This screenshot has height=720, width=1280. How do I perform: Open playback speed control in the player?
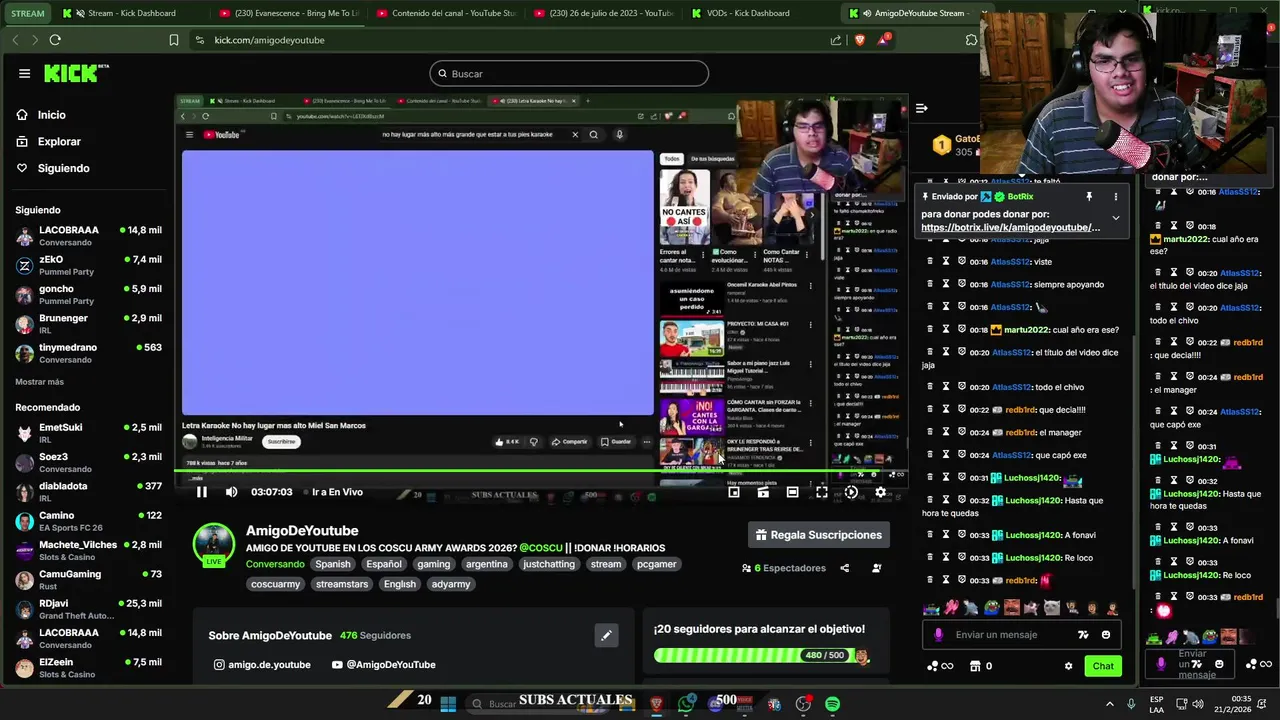coord(851,492)
